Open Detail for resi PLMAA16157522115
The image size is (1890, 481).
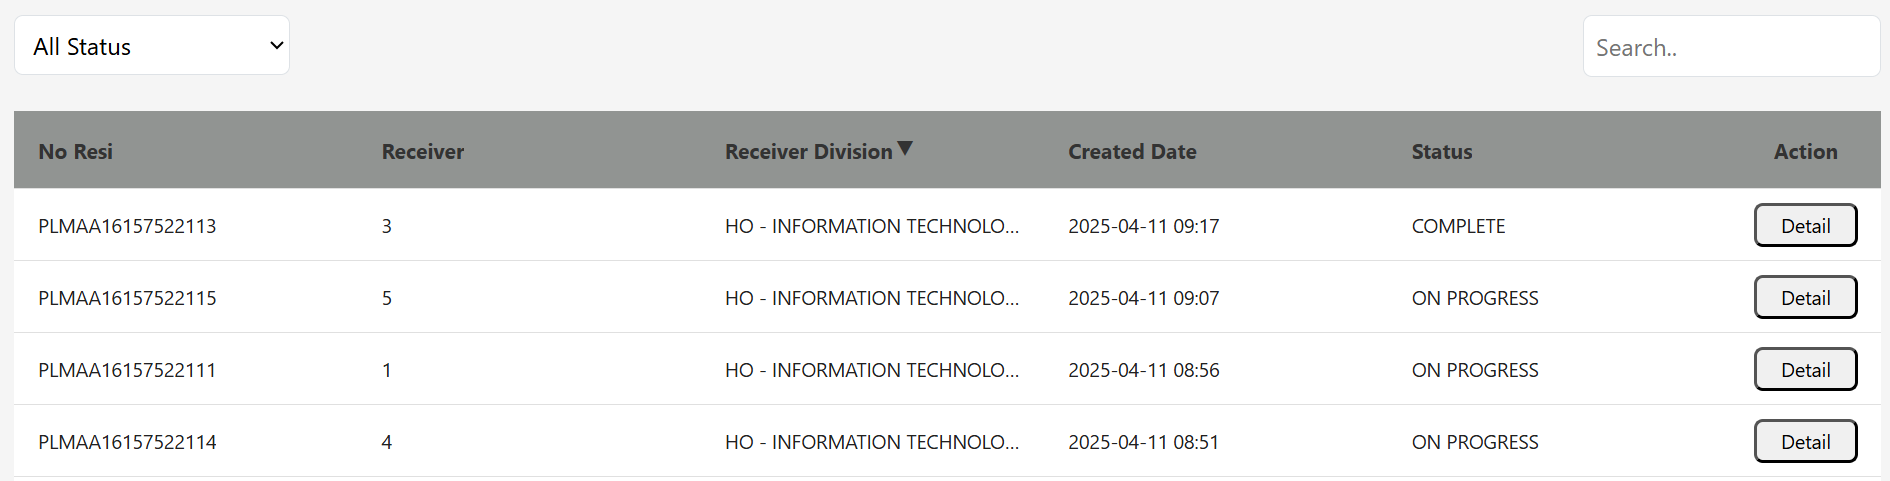pos(1806,297)
